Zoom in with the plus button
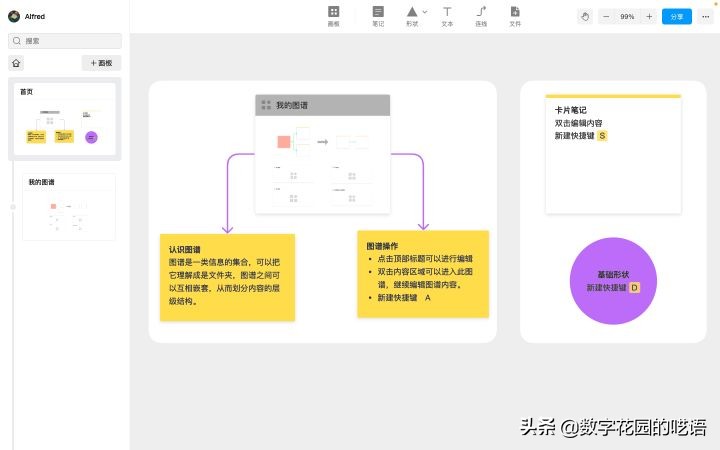The width and height of the screenshot is (720, 450). coord(649,17)
